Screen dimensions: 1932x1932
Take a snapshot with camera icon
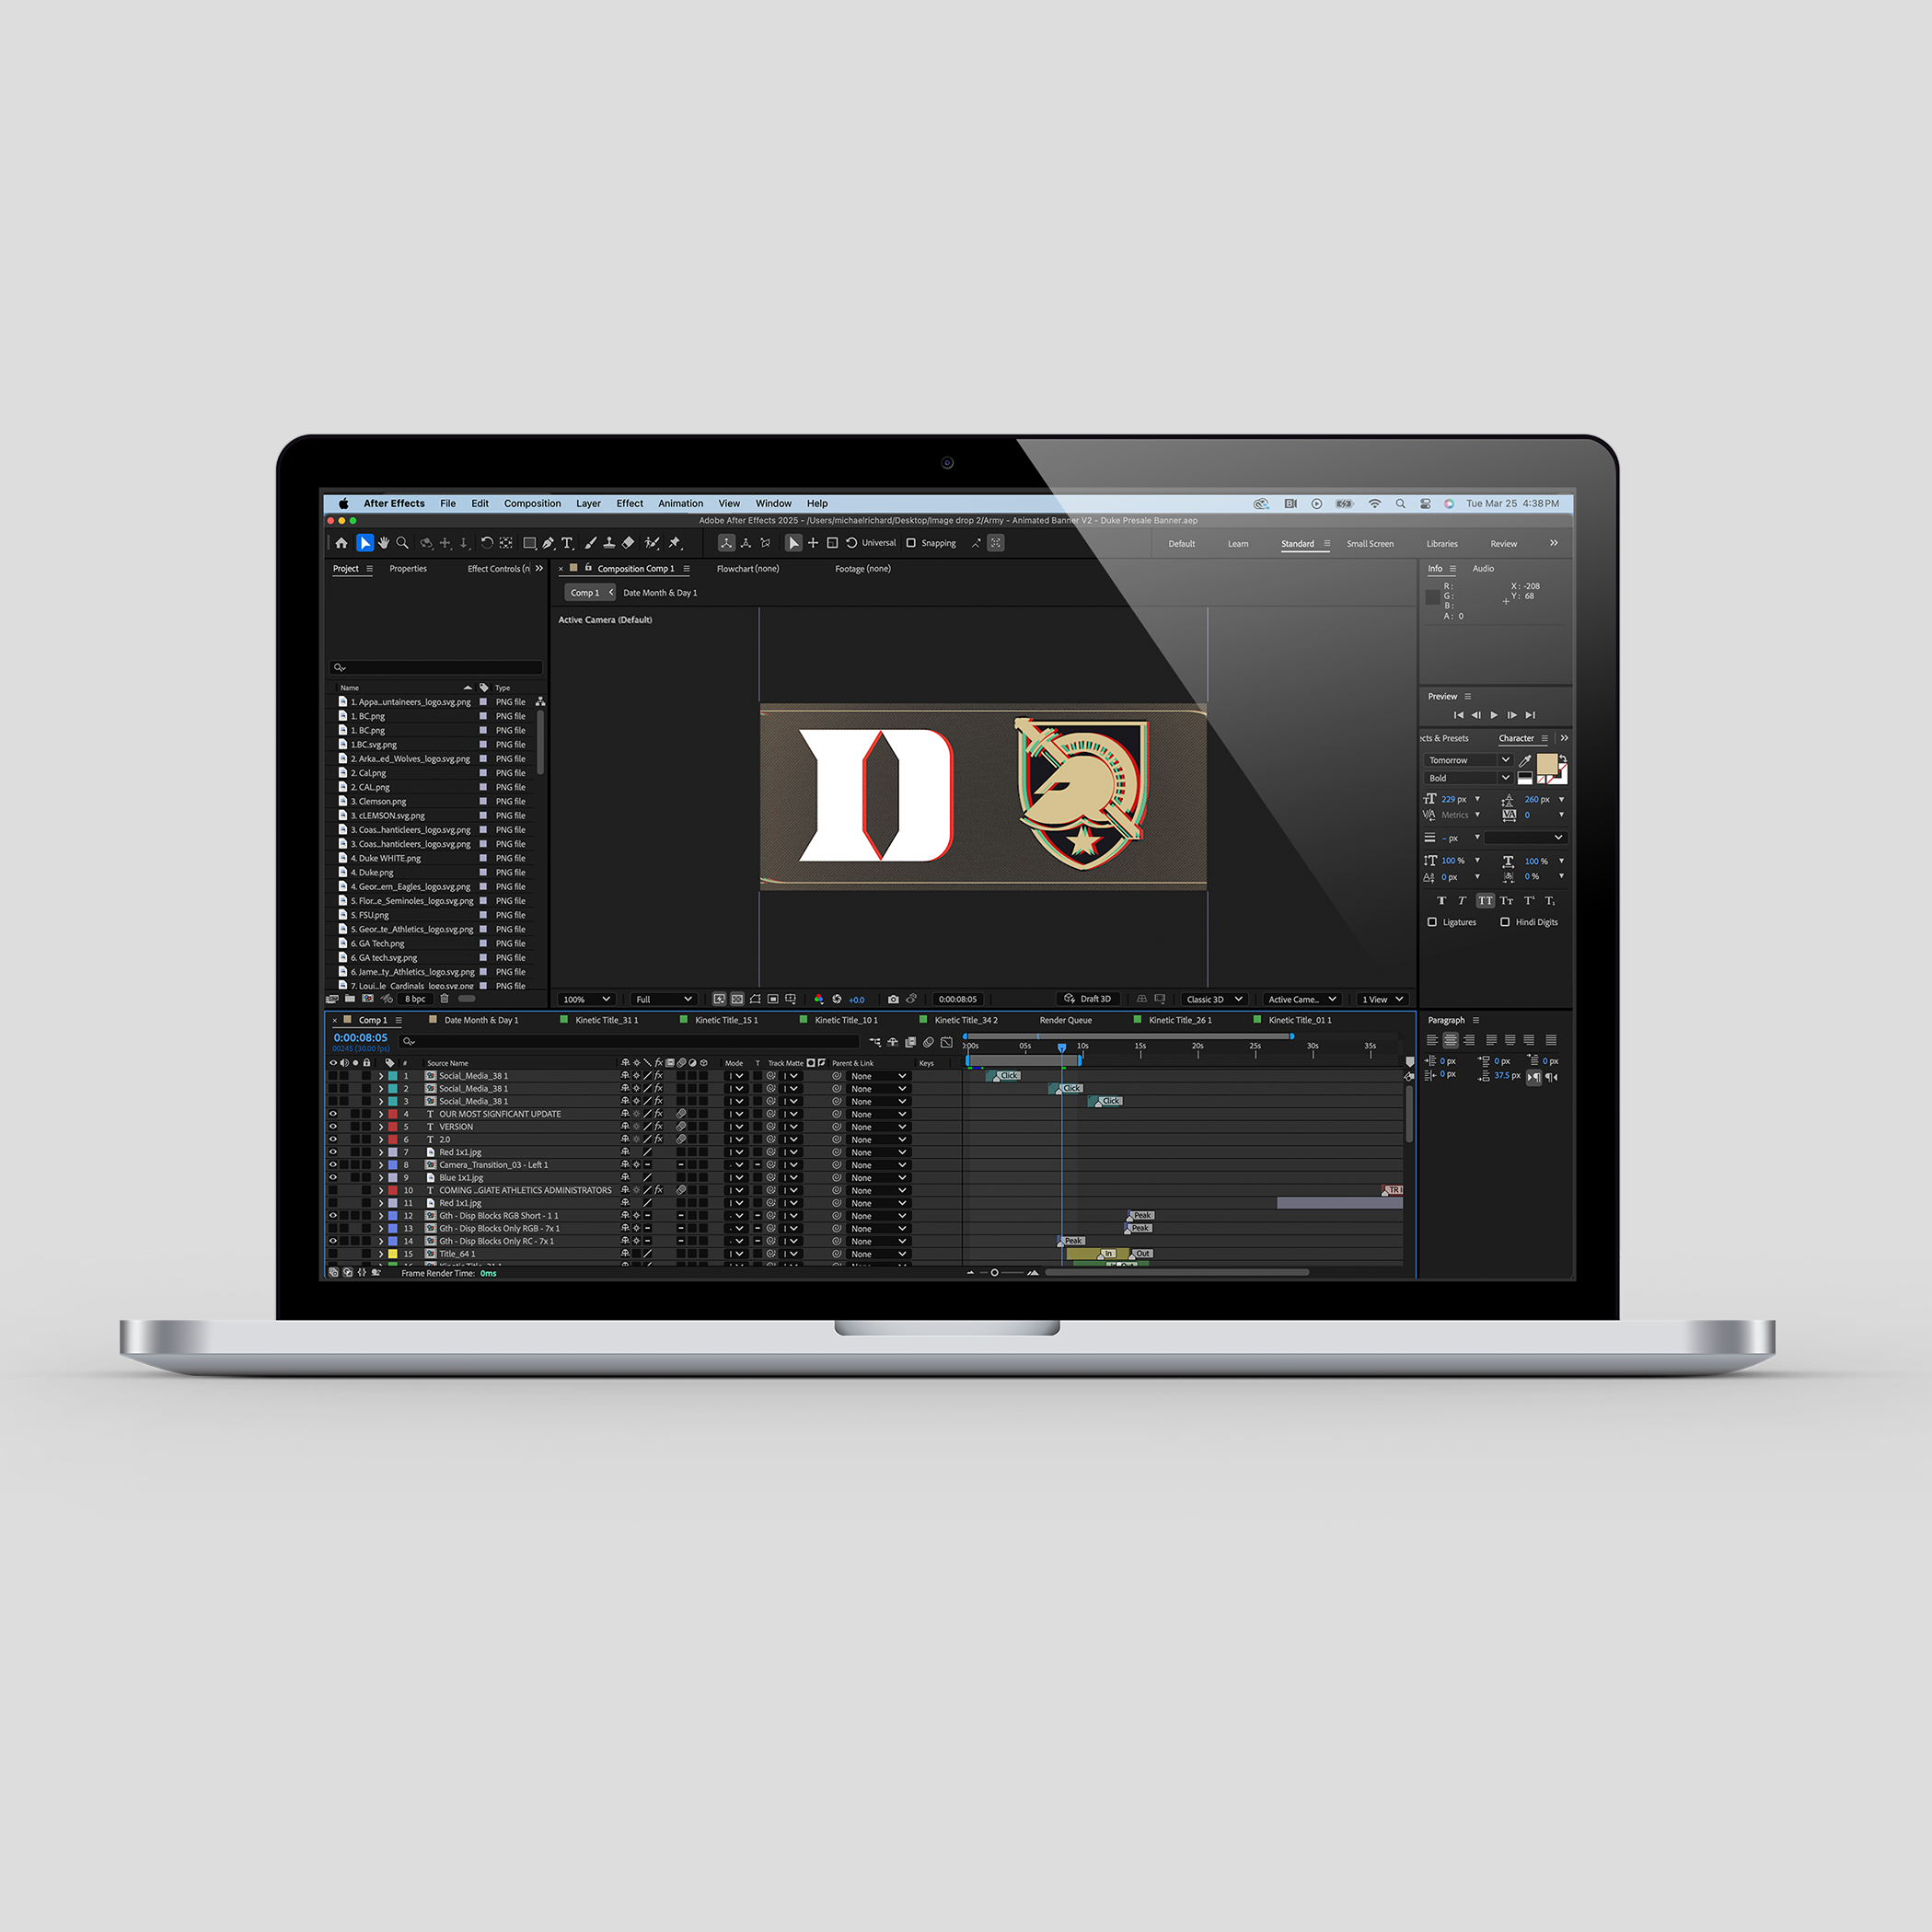(x=893, y=999)
